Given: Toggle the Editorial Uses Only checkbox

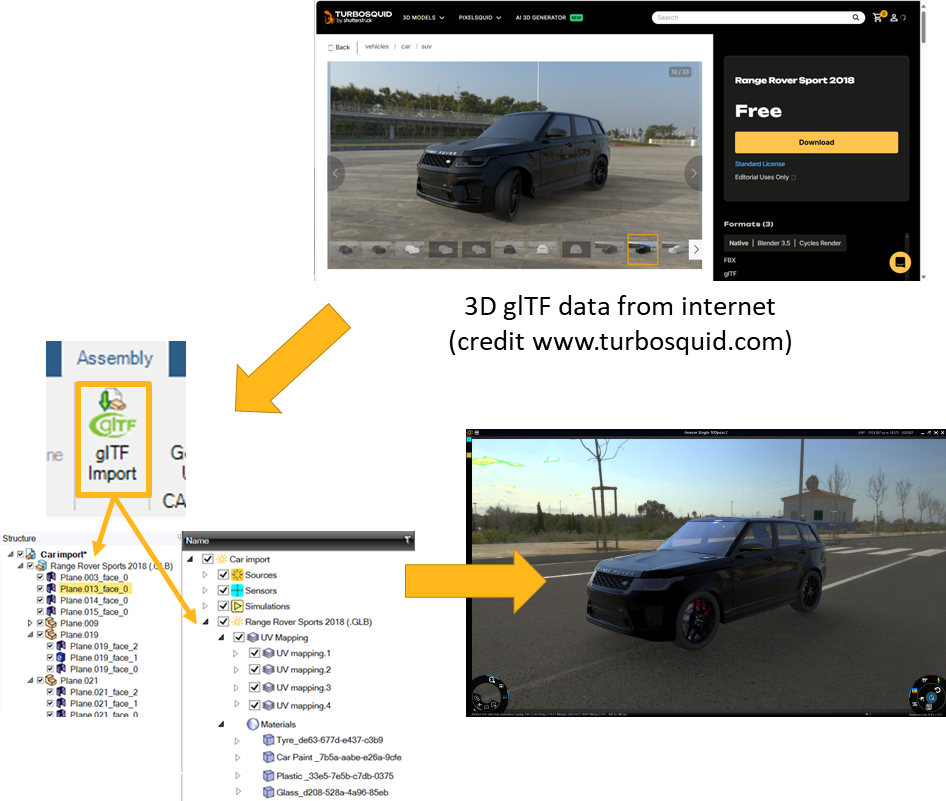Looking at the screenshot, I should [x=793, y=177].
